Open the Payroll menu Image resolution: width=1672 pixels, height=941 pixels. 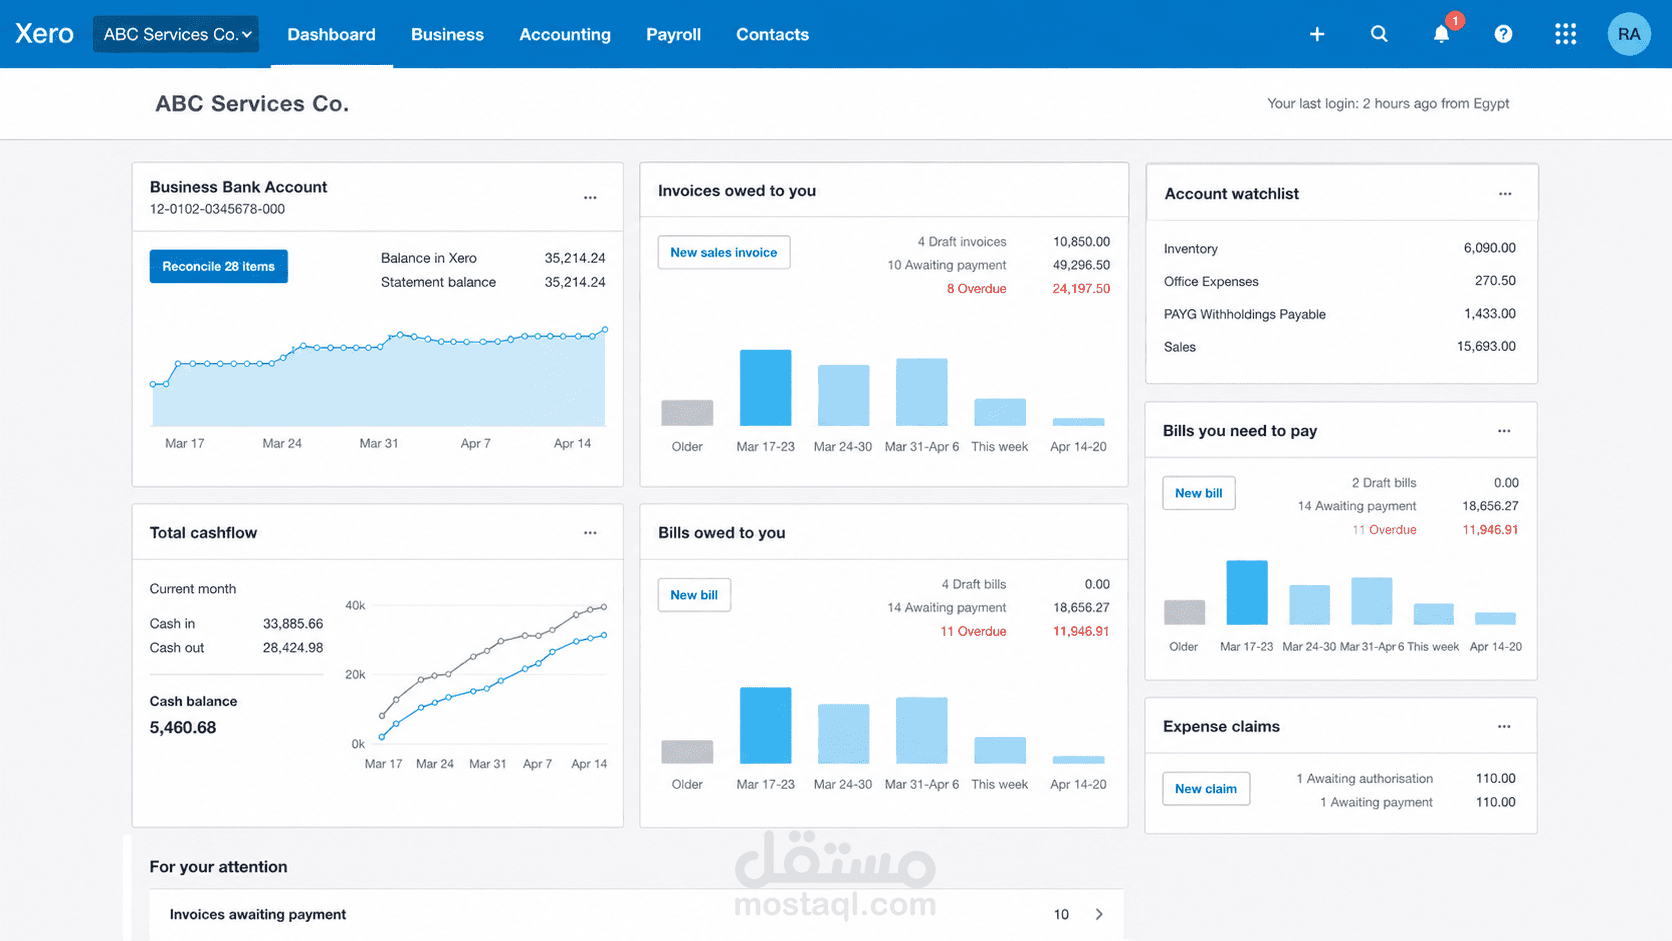(673, 34)
